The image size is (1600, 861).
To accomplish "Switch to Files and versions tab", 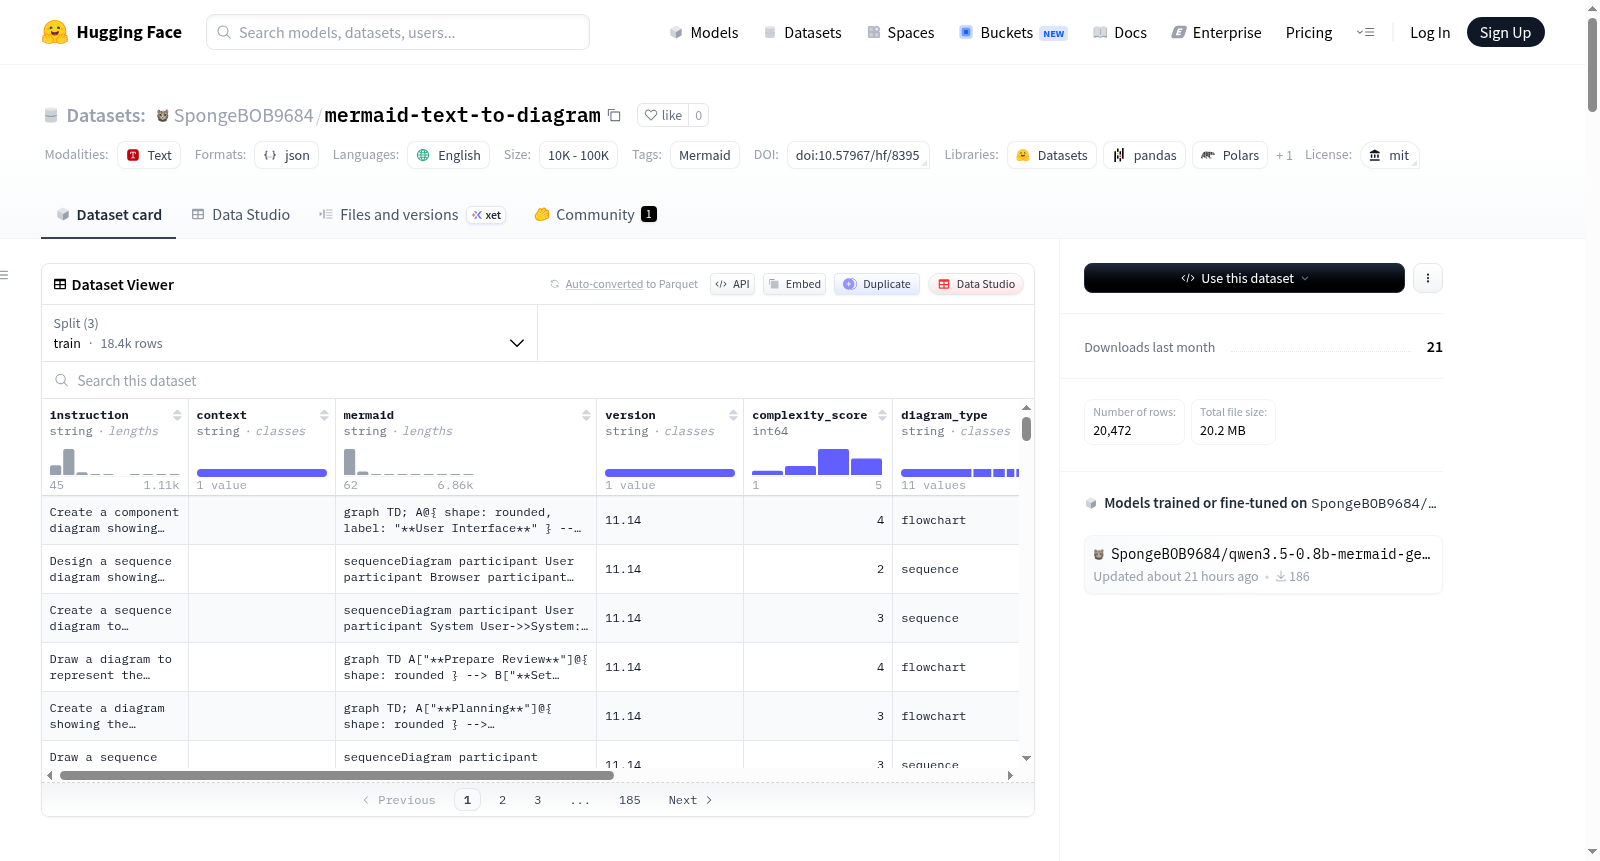I will [x=412, y=215].
